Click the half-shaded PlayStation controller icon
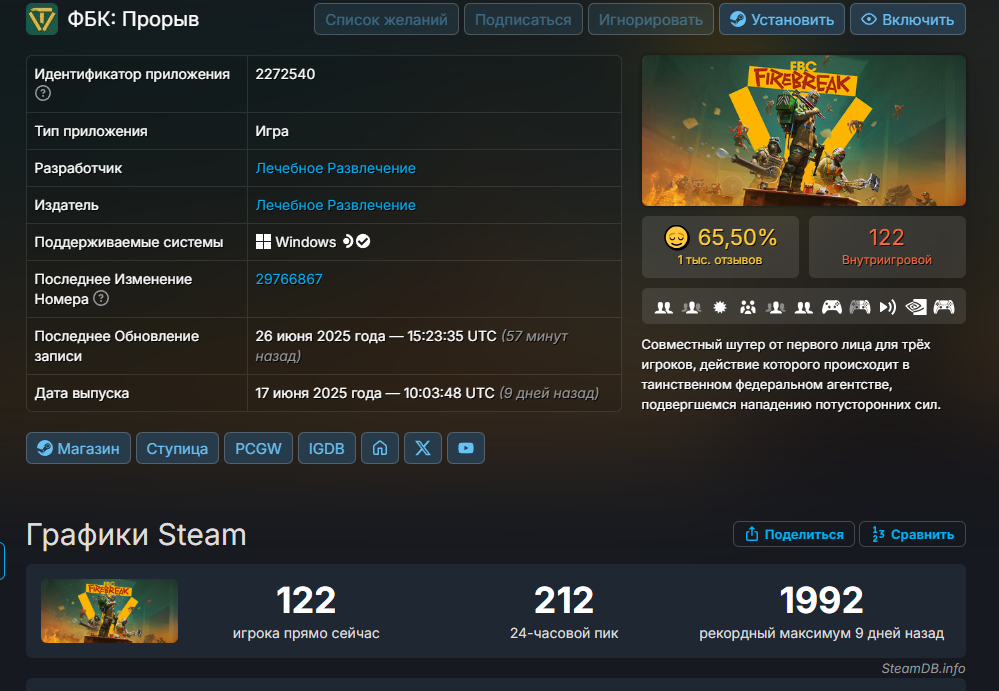 point(859,308)
